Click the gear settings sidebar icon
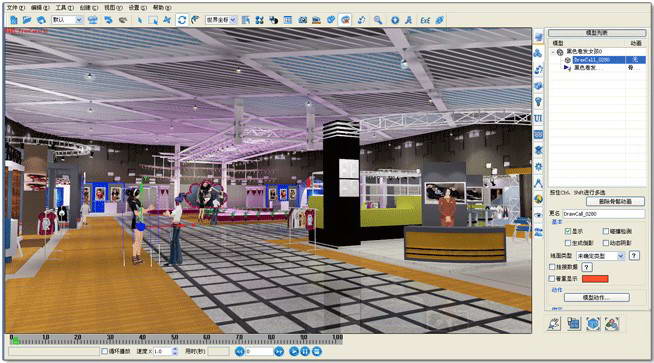The height and width of the screenshot is (363, 654). tap(538, 166)
